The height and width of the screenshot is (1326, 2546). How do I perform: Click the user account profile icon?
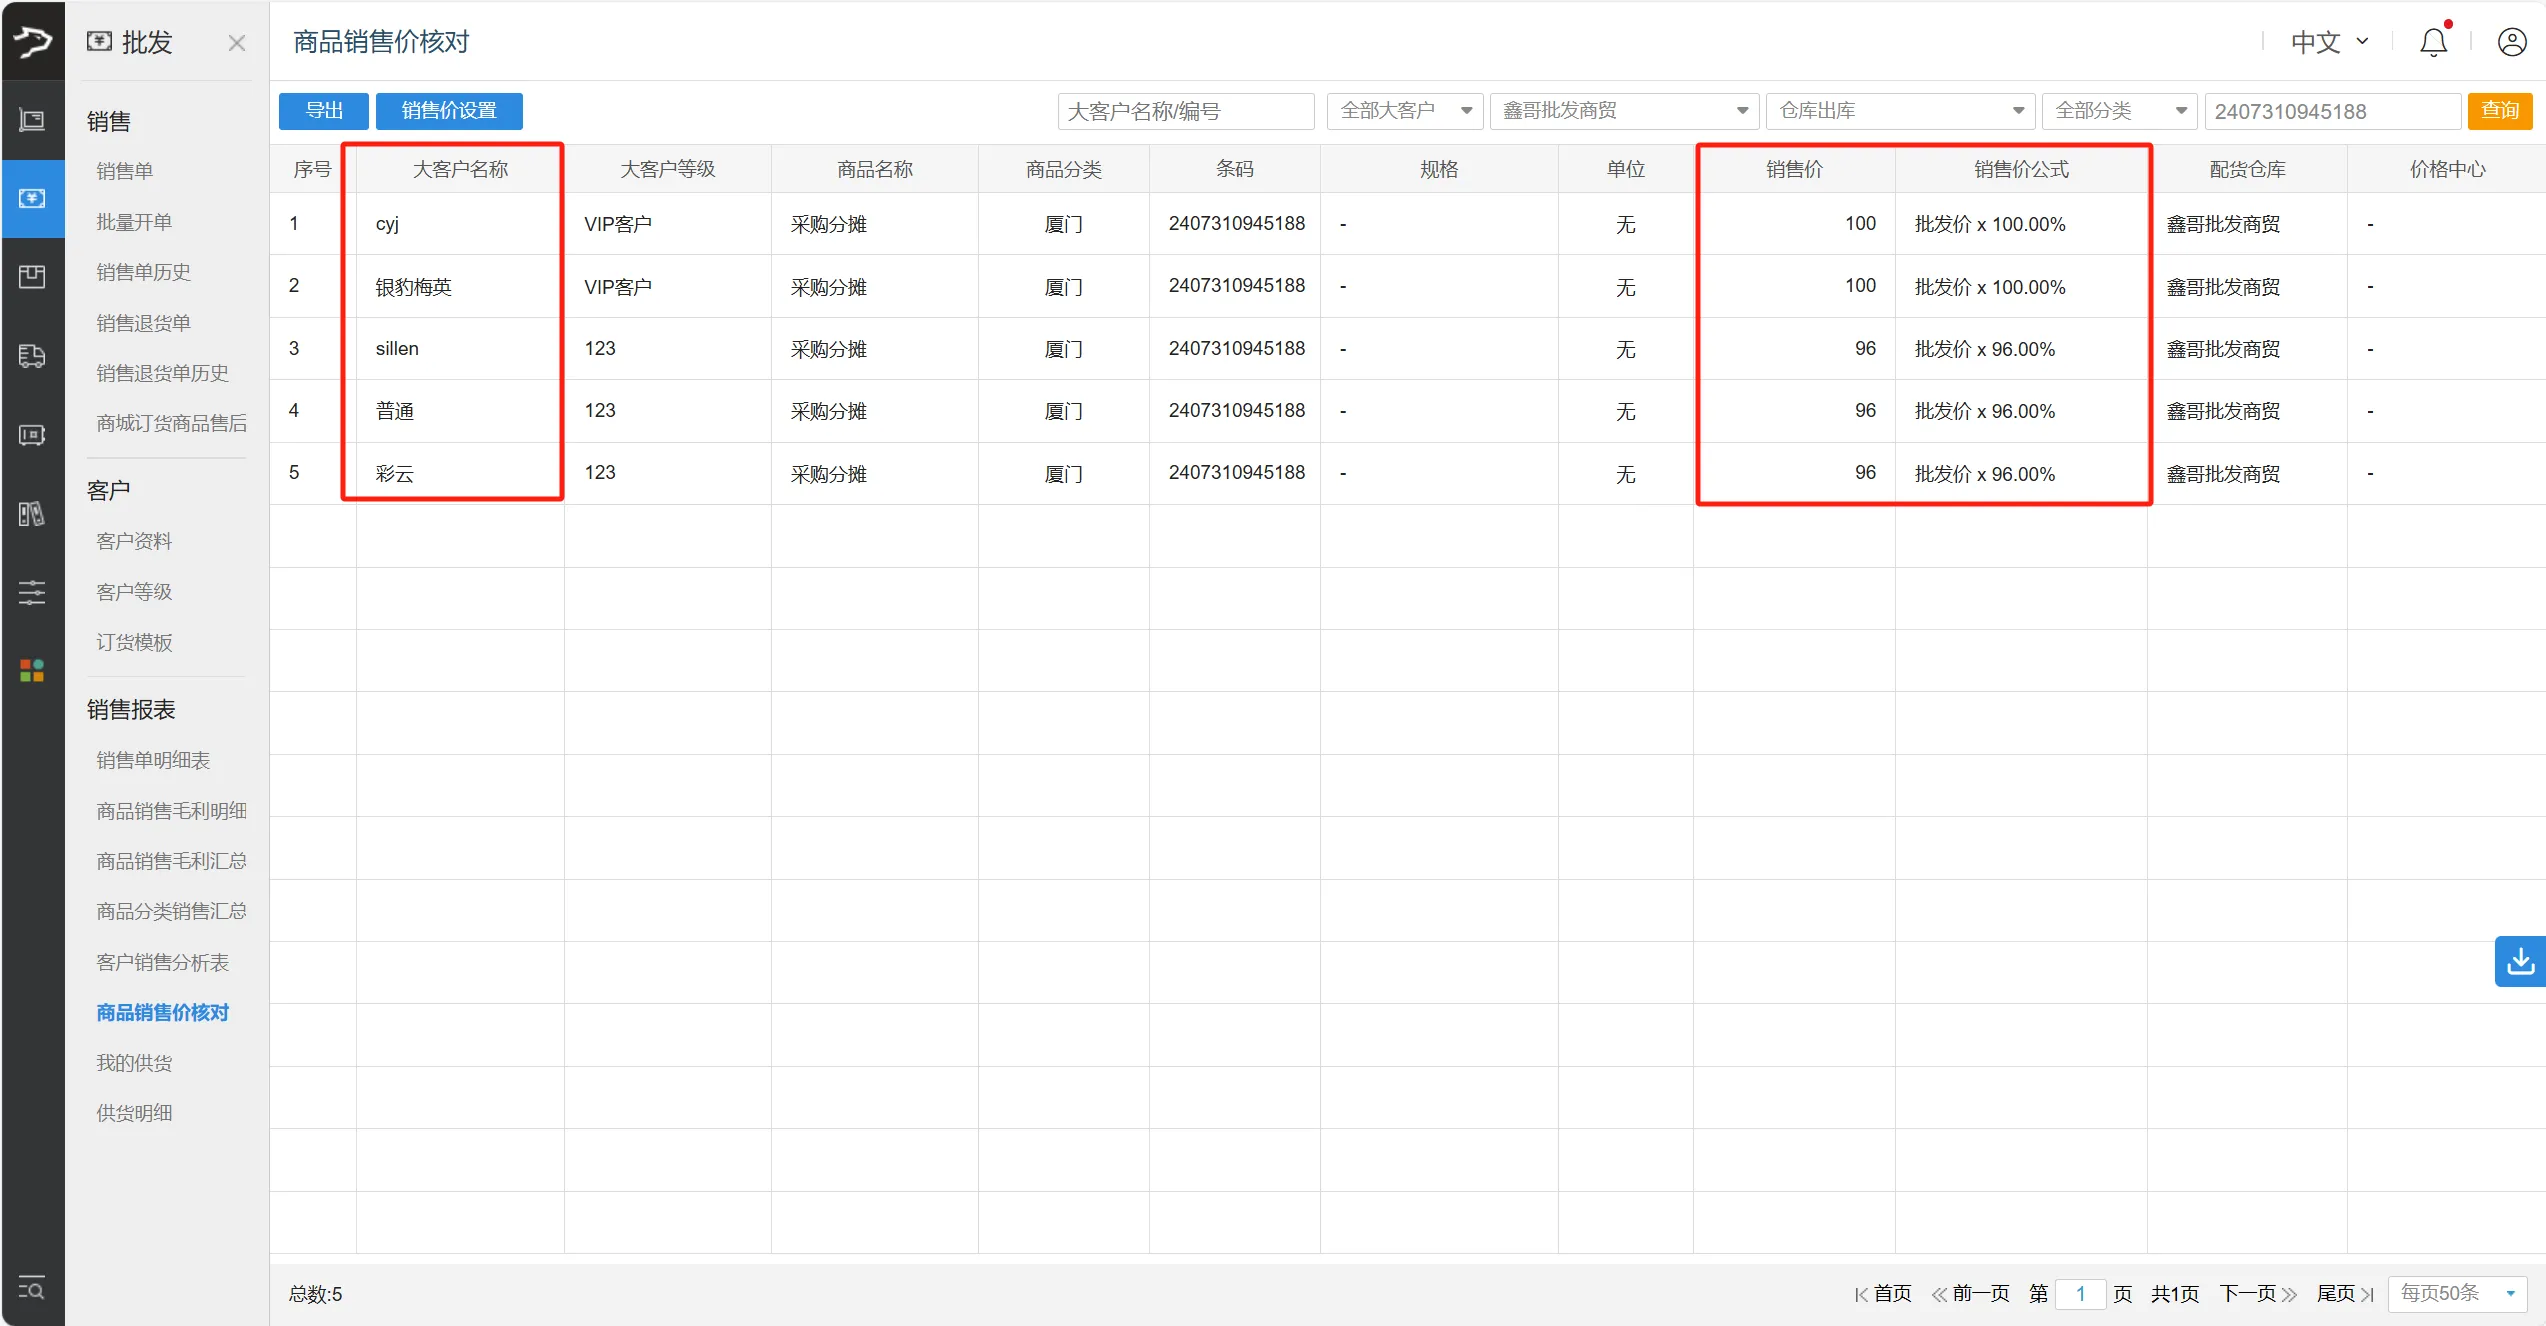(2512, 42)
